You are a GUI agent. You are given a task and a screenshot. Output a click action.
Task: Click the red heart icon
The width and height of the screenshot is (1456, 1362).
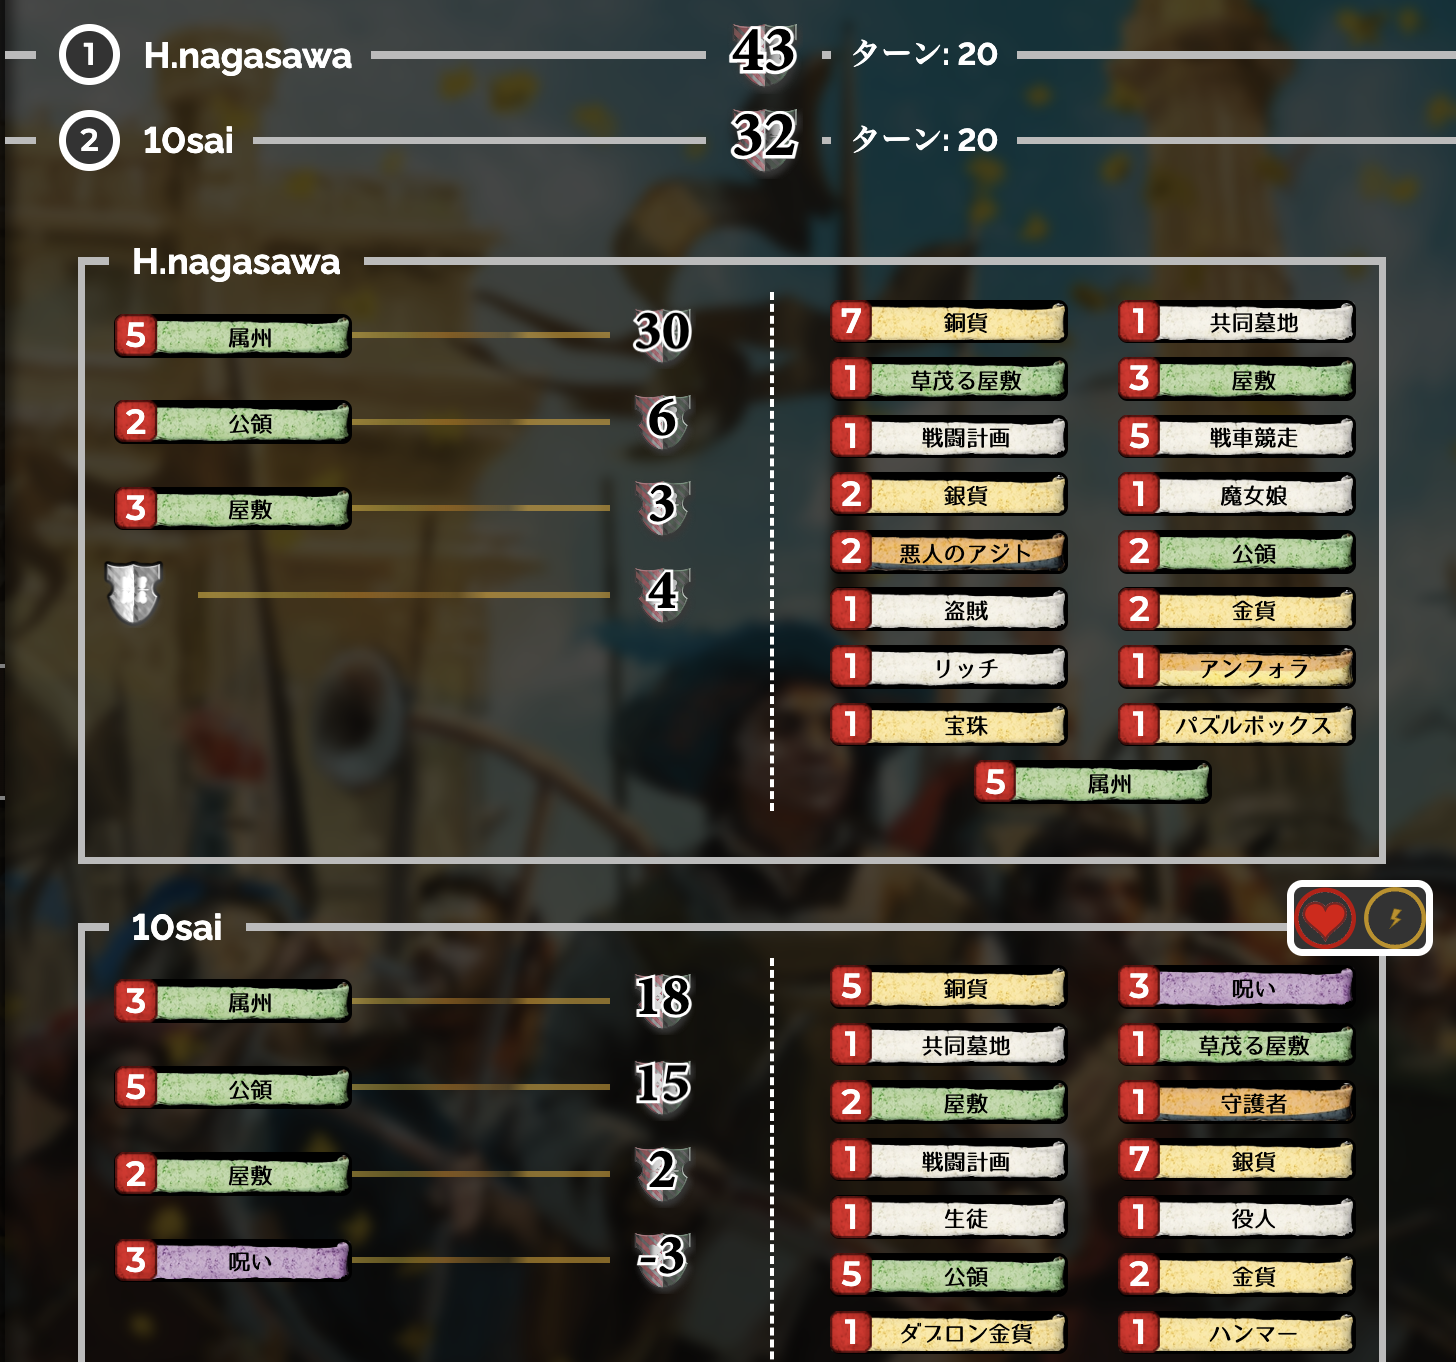pos(1325,918)
